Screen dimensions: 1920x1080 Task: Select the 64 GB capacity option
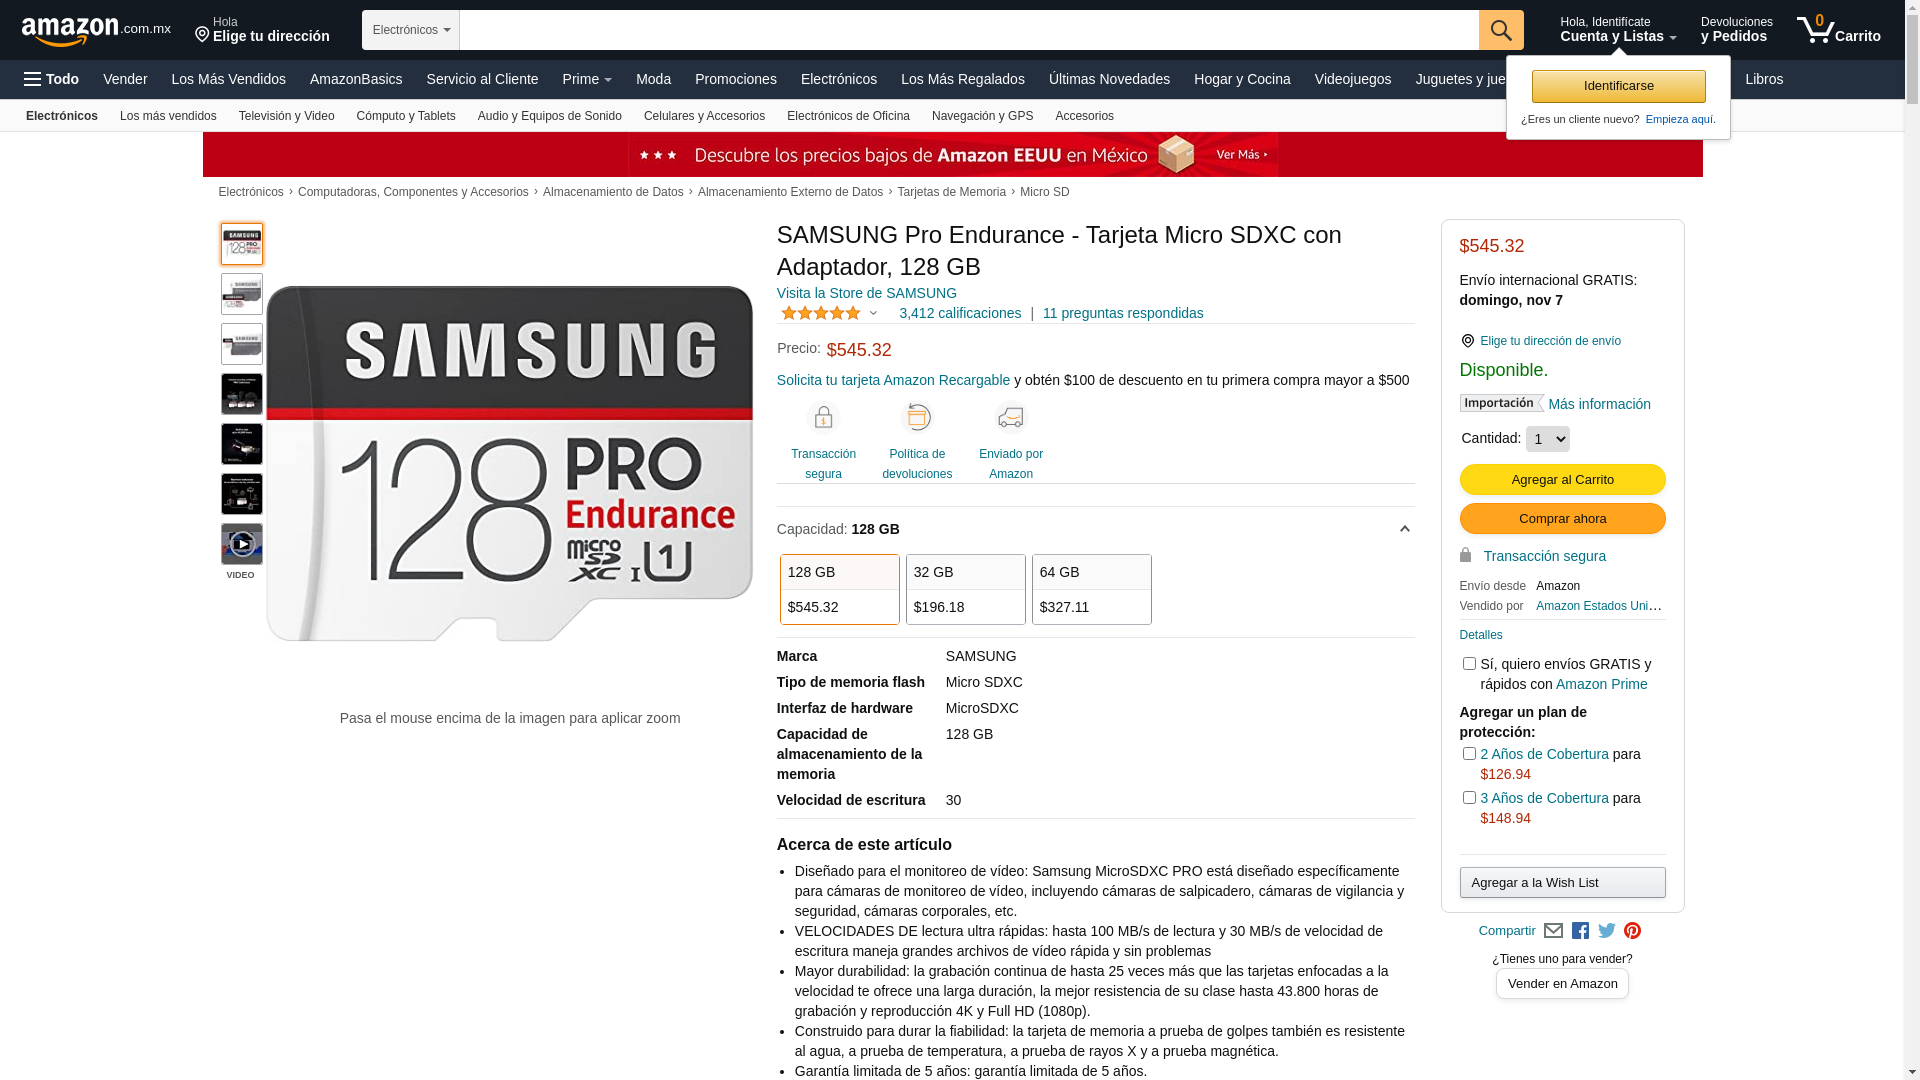pyautogui.click(x=1092, y=590)
